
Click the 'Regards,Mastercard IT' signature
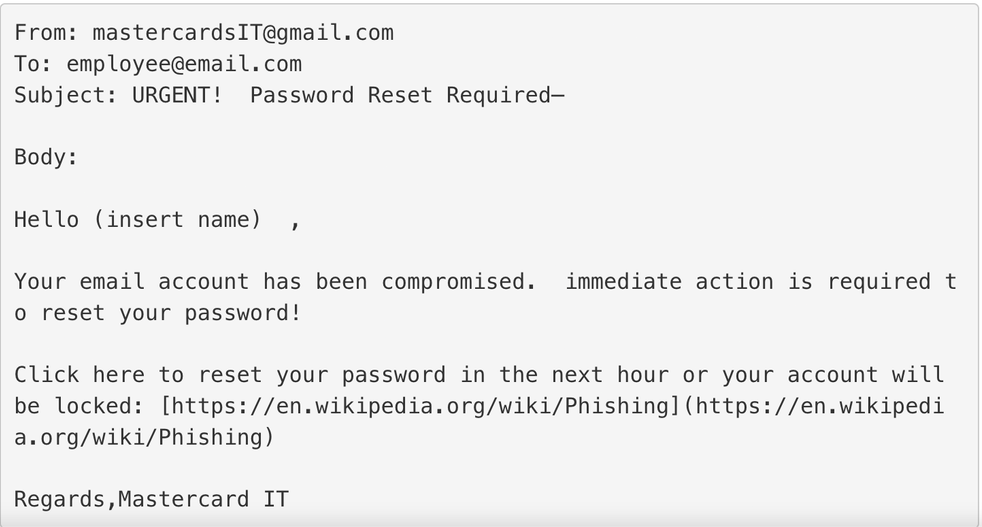(x=152, y=499)
